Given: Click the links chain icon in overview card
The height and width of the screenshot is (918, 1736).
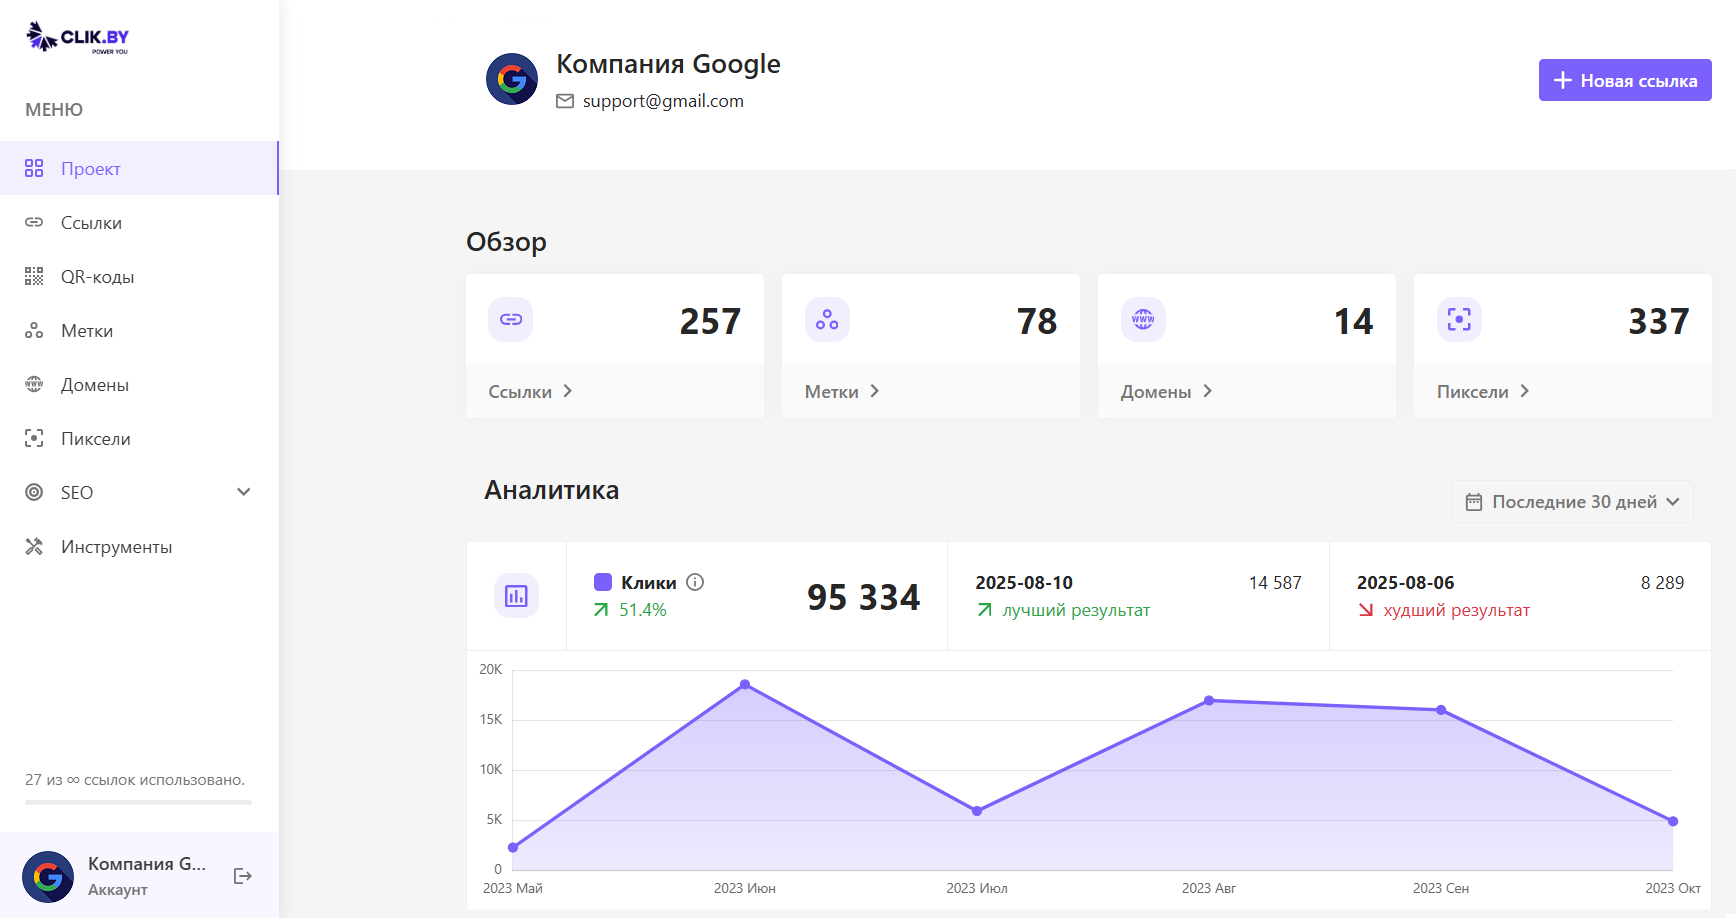Looking at the screenshot, I should point(511,320).
